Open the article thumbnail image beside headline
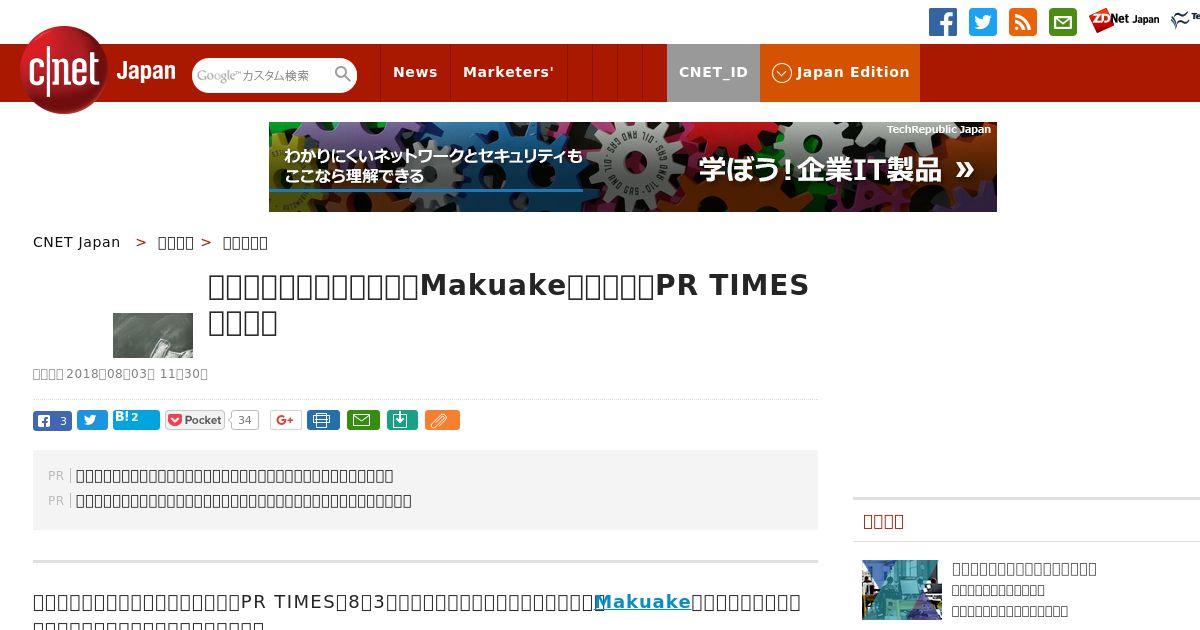 (x=153, y=335)
